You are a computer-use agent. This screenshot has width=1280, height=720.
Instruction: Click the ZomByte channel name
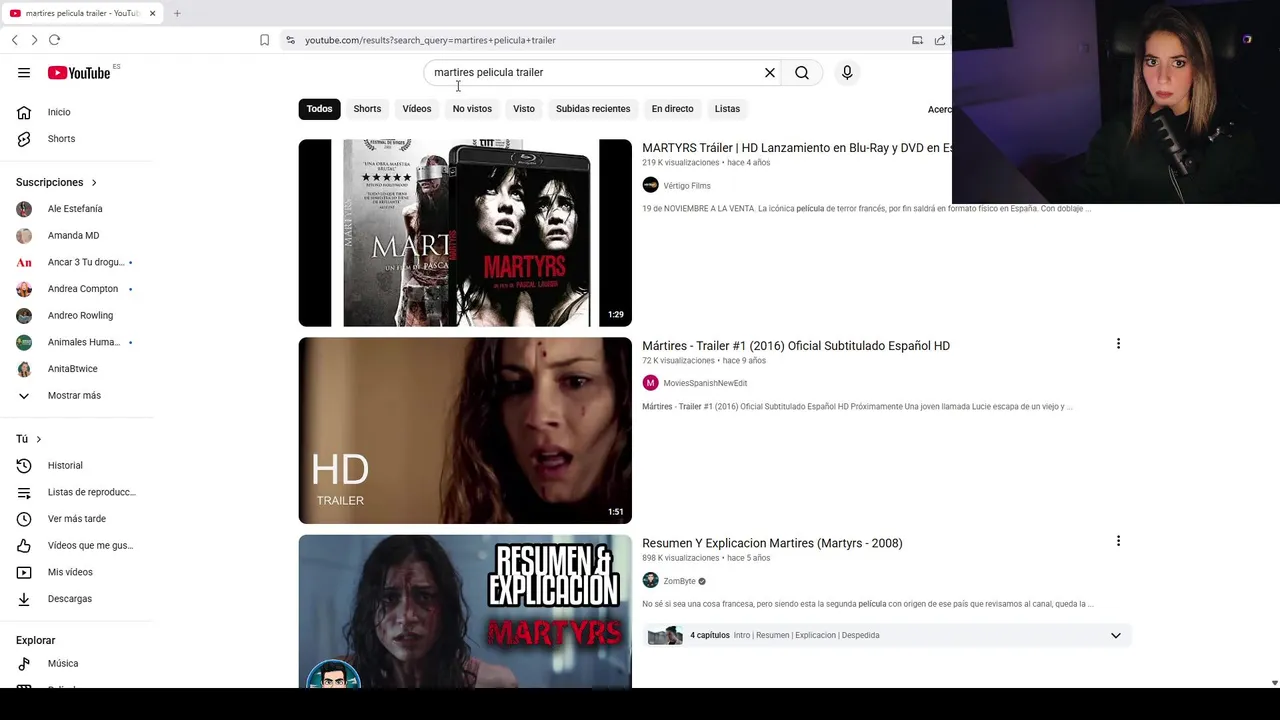(x=679, y=581)
